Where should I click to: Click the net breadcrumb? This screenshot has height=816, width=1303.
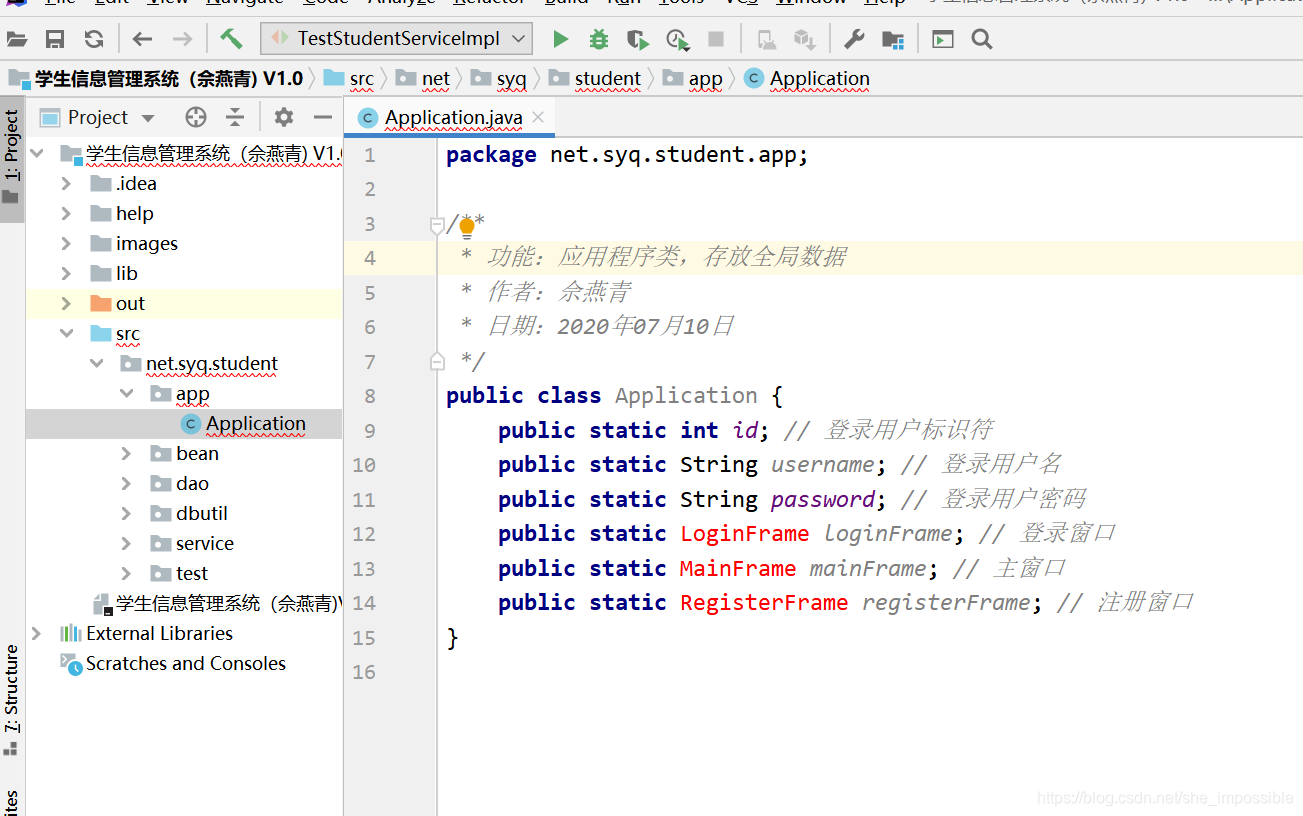[x=436, y=78]
